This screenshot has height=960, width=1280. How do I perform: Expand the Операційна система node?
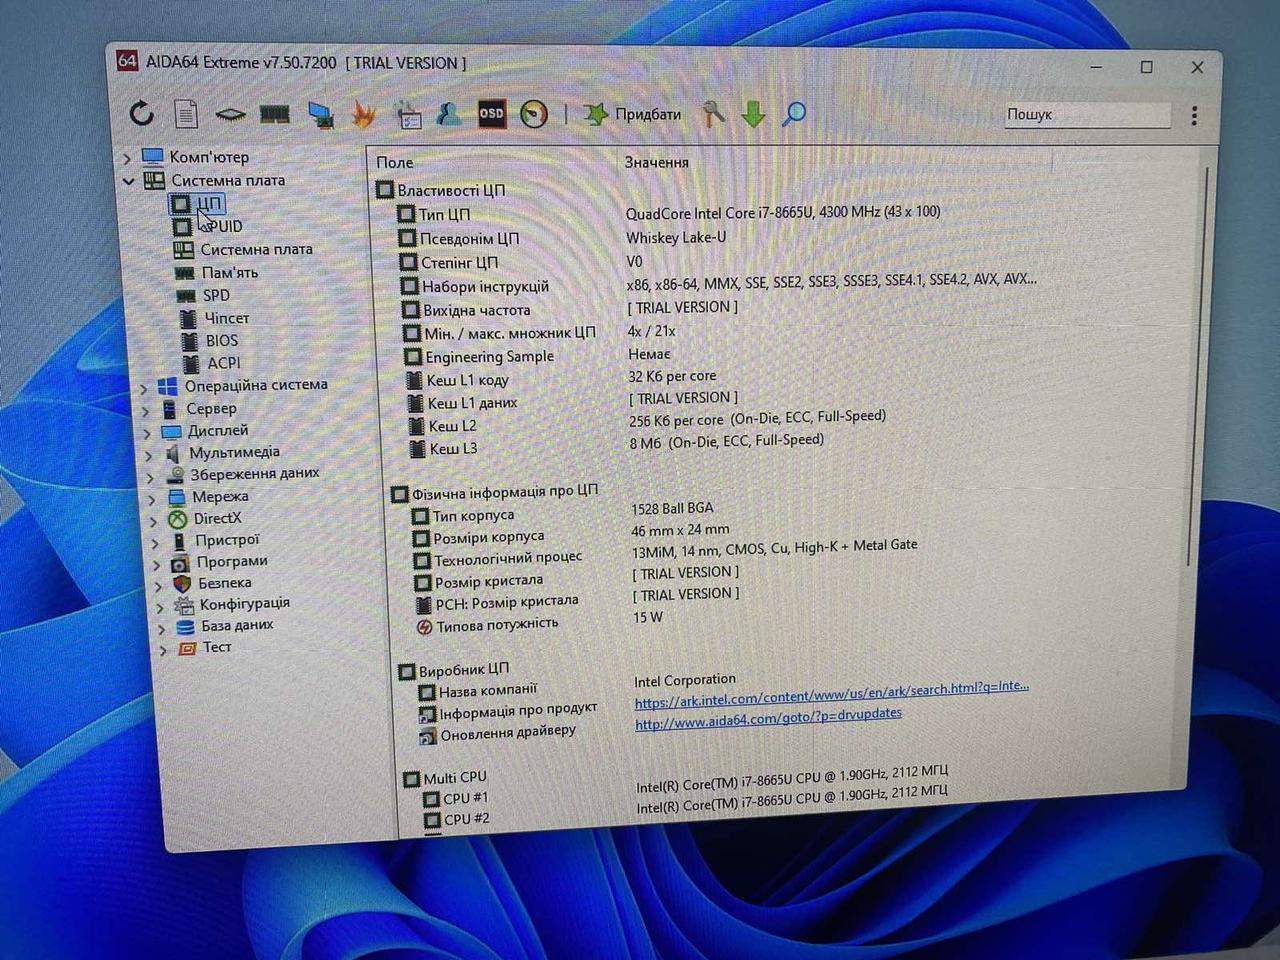[x=144, y=387]
